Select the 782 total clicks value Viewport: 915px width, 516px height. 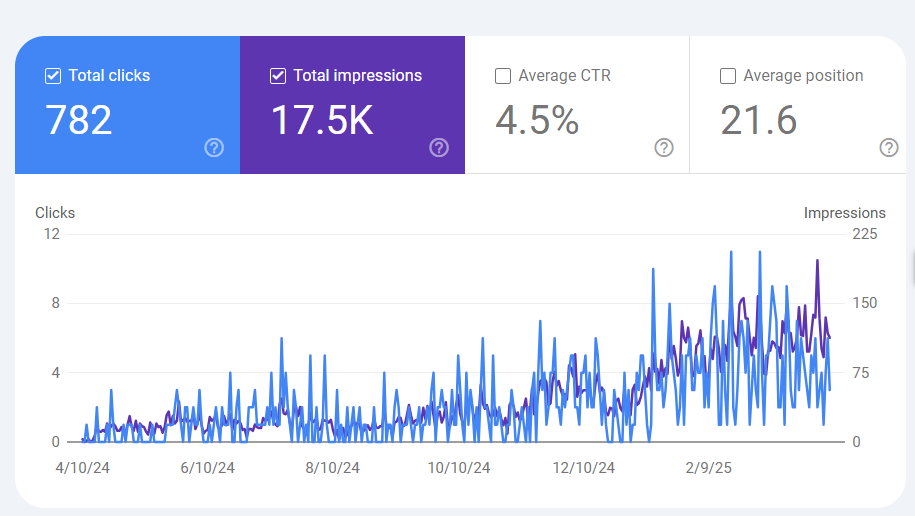[x=79, y=121]
